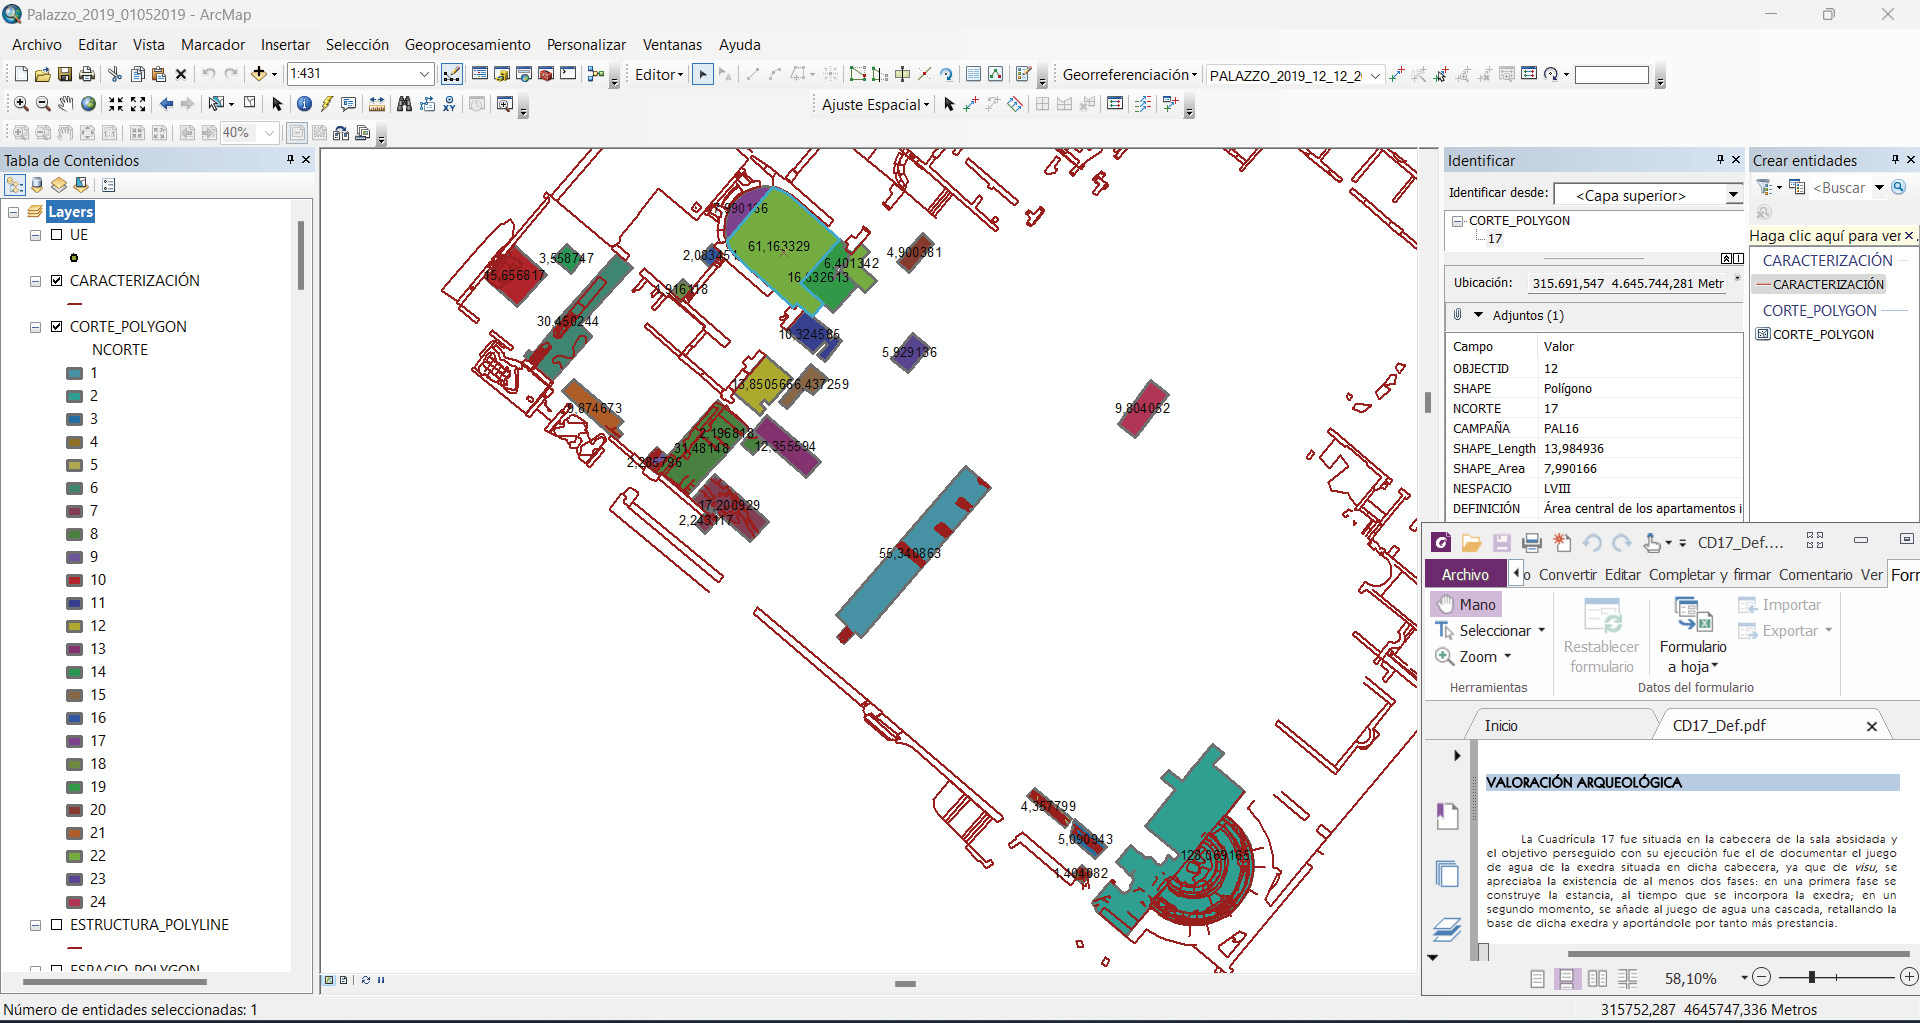Select the Measure ruler tool
Screen dimensions: 1920x1023
tap(377, 104)
